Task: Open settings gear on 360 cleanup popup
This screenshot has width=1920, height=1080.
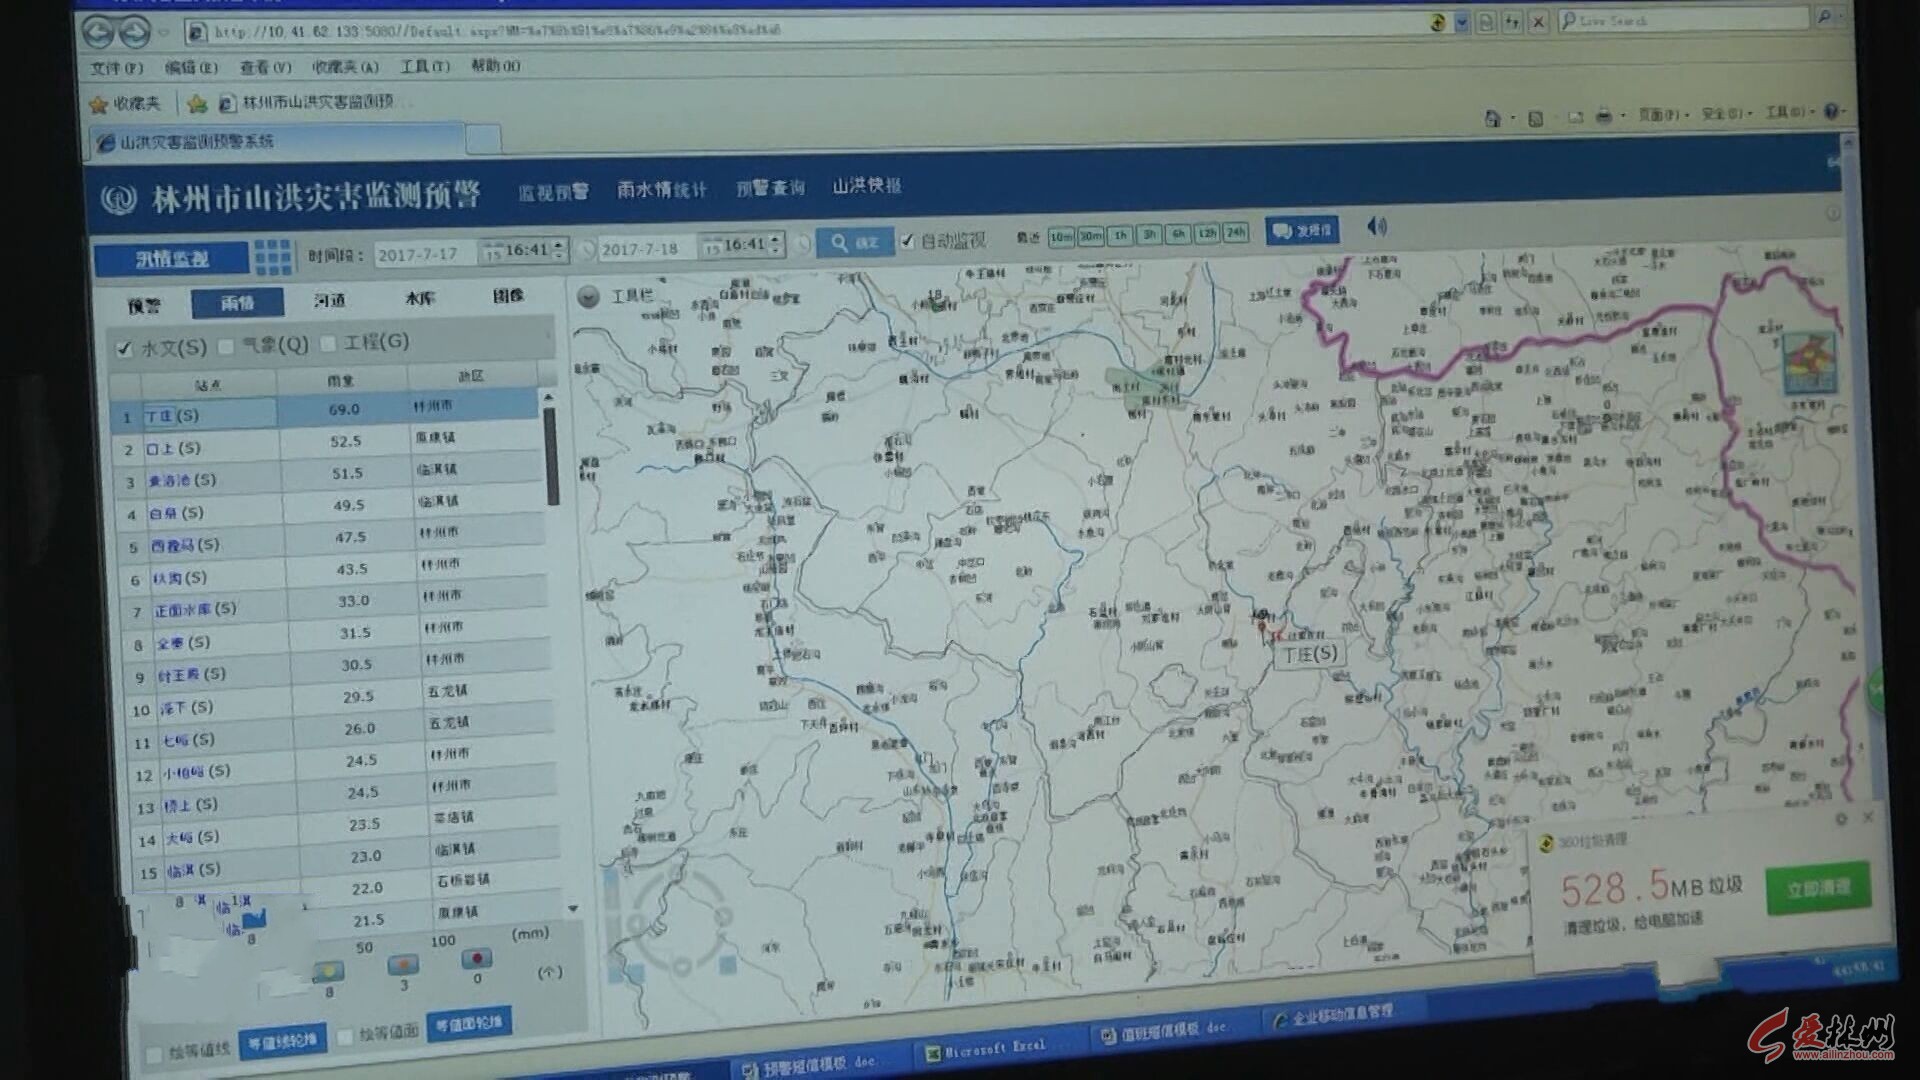Action: point(1840,819)
